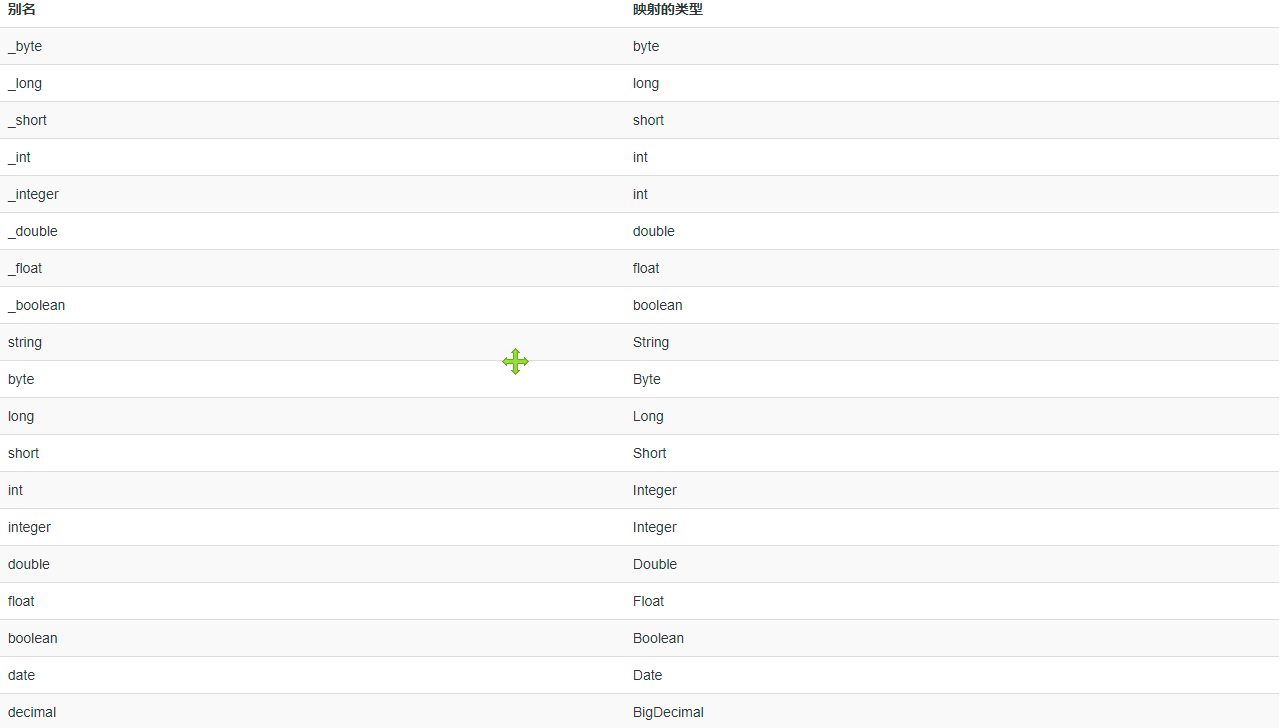The width and height of the screenshot is (1283, 728).
Task: Click the decimal alias cell
Action: (32, 712)
